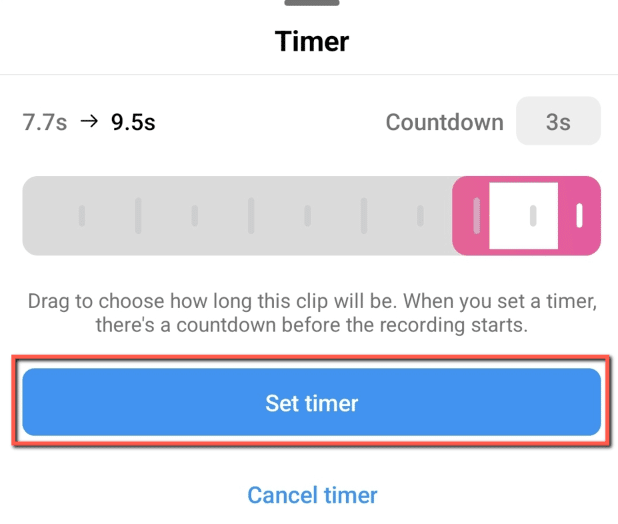This screenshot has height=524, width=618.
Task: Click the second tick mark on the gray track
Action: pos(138,215)
